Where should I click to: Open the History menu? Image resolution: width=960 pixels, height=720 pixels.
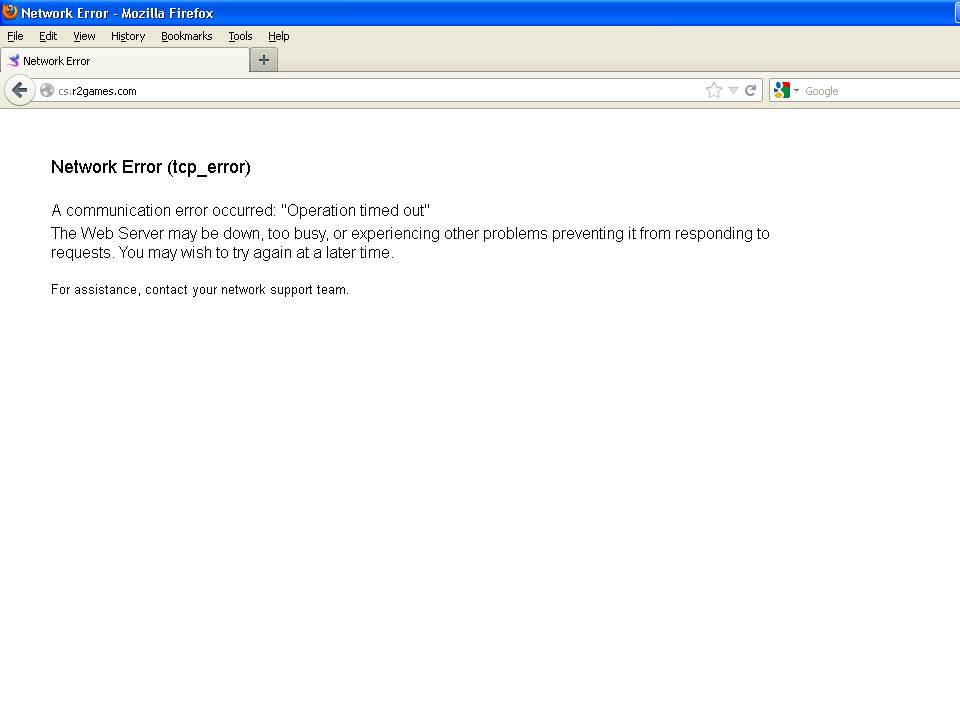click(x=128, y=36)
